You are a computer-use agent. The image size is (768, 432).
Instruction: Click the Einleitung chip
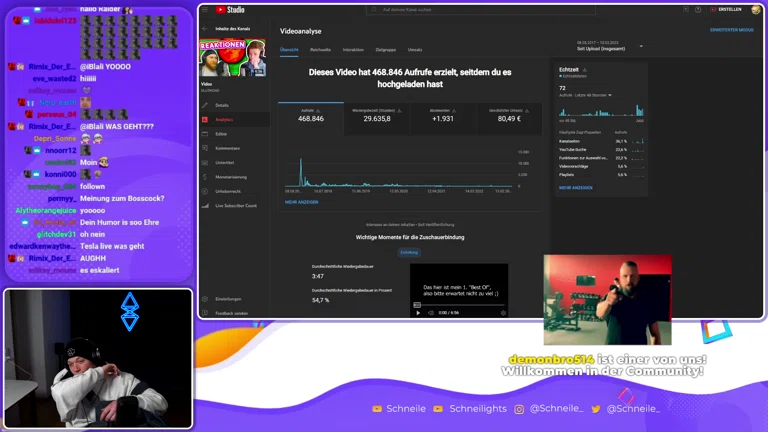click(409, 253)
